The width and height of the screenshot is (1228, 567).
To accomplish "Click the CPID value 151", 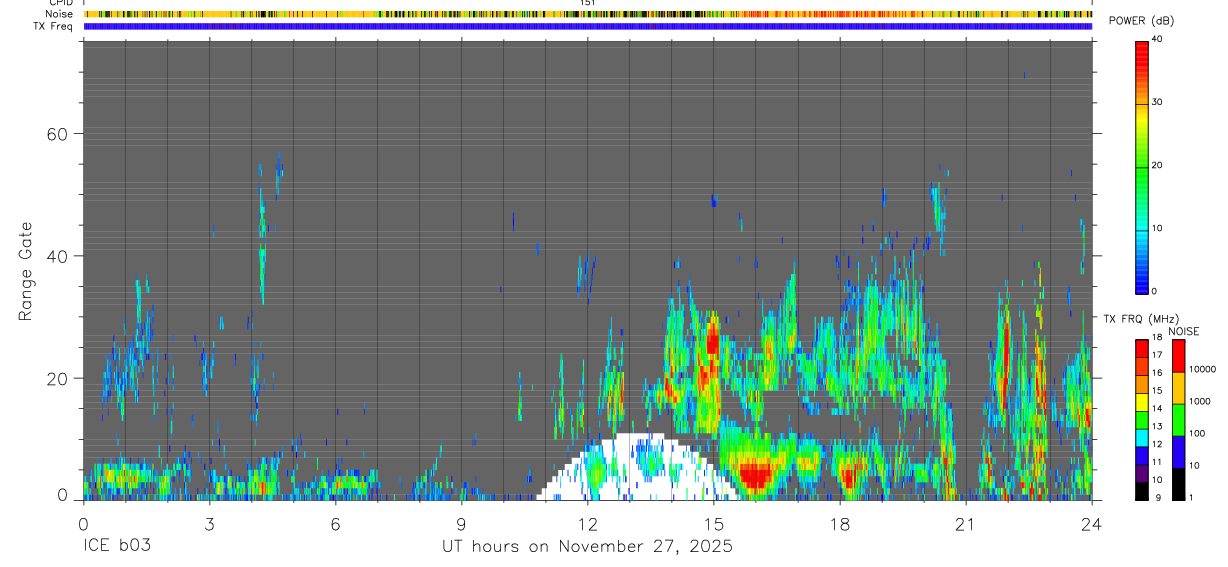I will (x=588, y=3).
